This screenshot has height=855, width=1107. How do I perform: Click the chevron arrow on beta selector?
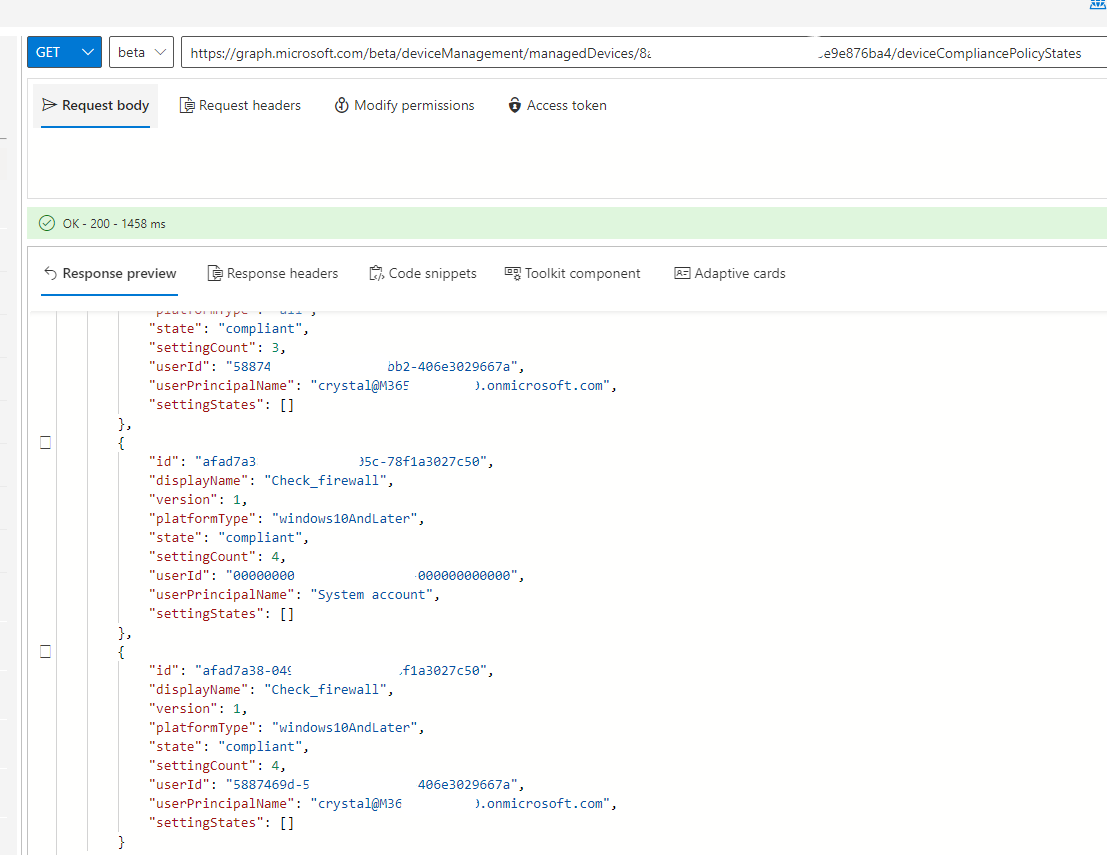(160, 52)
